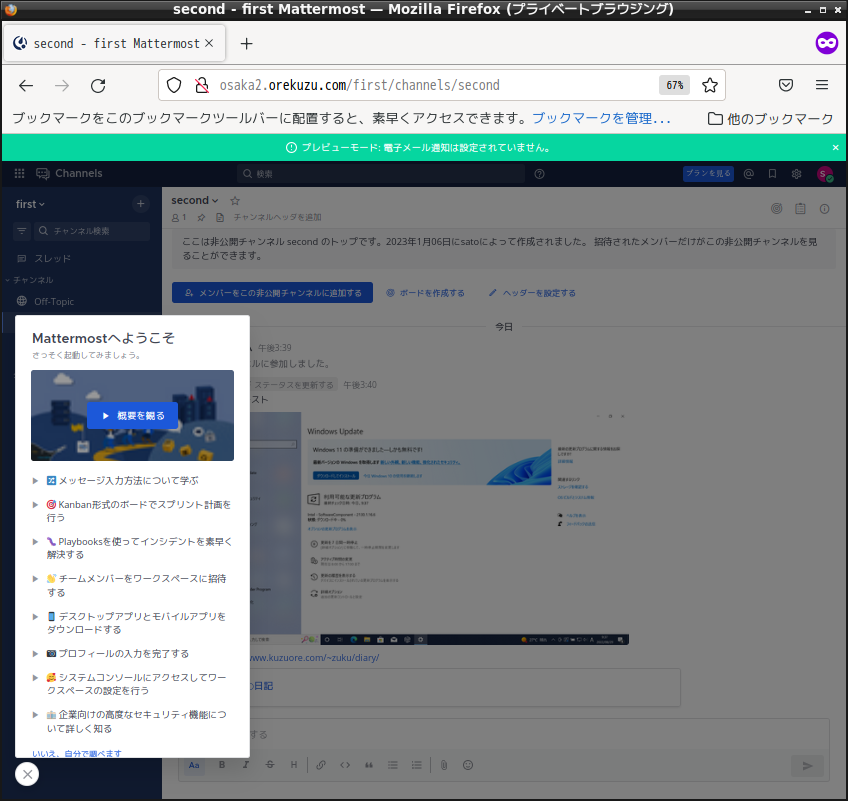848x801 pixels.
Task: Click the Mattermost search field
Action: click(381, 174)
